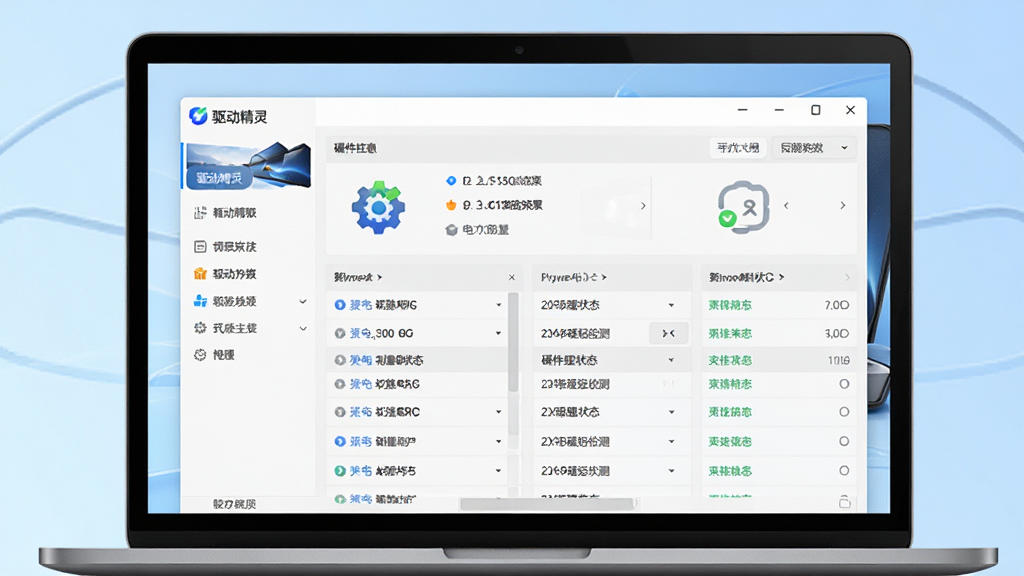Expand the chevron beside blue blocks sidebar item
This screenshot has width=1024, height=576.
pyautogui.click(x=303, y=301)
